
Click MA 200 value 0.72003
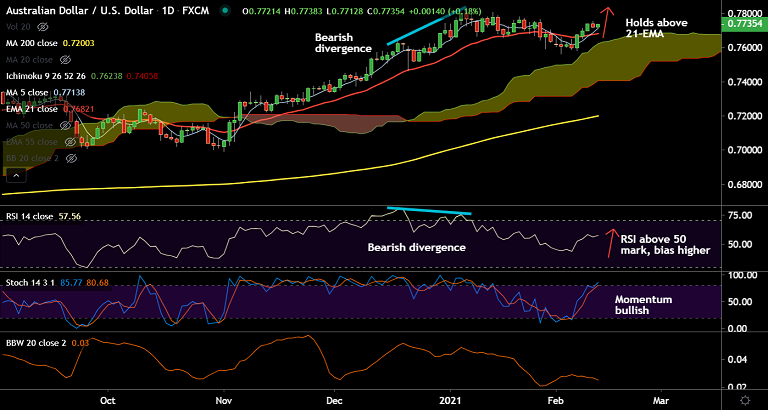point(78,44)
